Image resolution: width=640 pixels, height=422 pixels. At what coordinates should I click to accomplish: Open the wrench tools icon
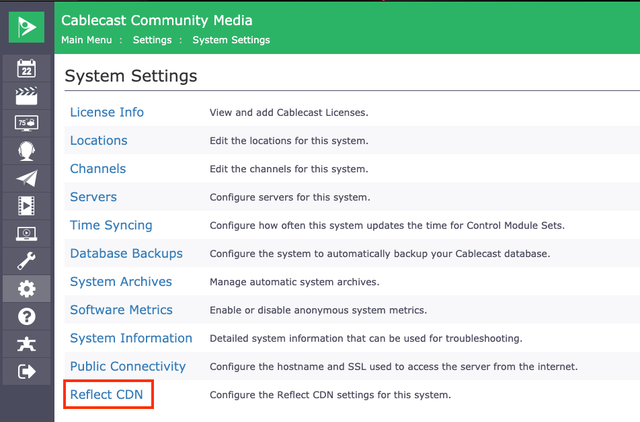pyautogui.click(x=27, y=261)
